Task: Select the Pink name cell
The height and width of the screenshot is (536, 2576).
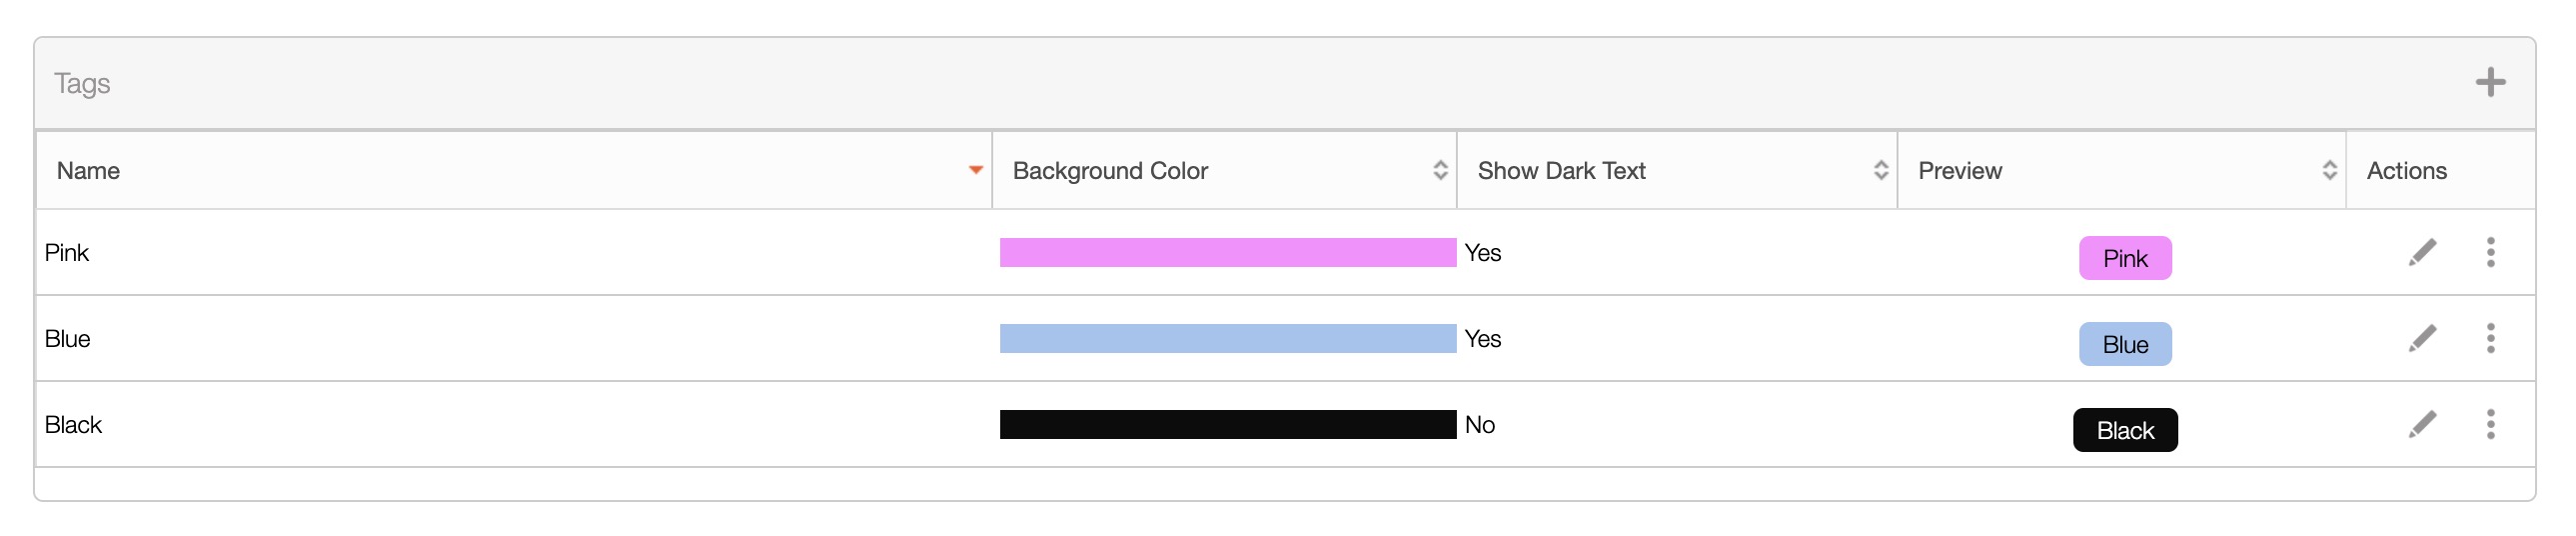Action: [67, 253]
